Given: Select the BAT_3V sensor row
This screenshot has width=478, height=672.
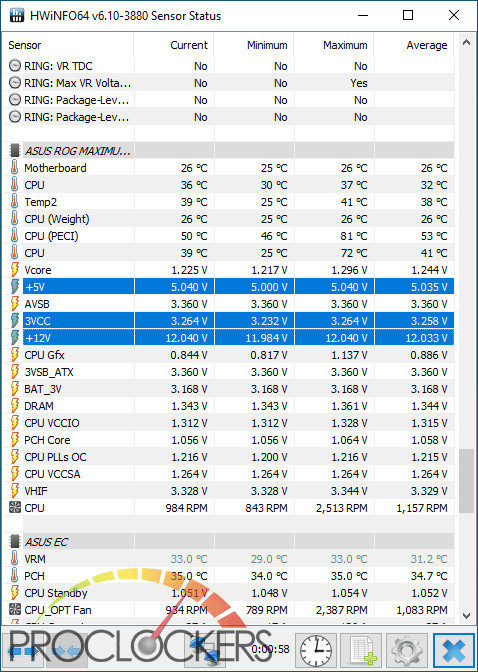Looking at the screenshot, I should (x=229, y=389).
